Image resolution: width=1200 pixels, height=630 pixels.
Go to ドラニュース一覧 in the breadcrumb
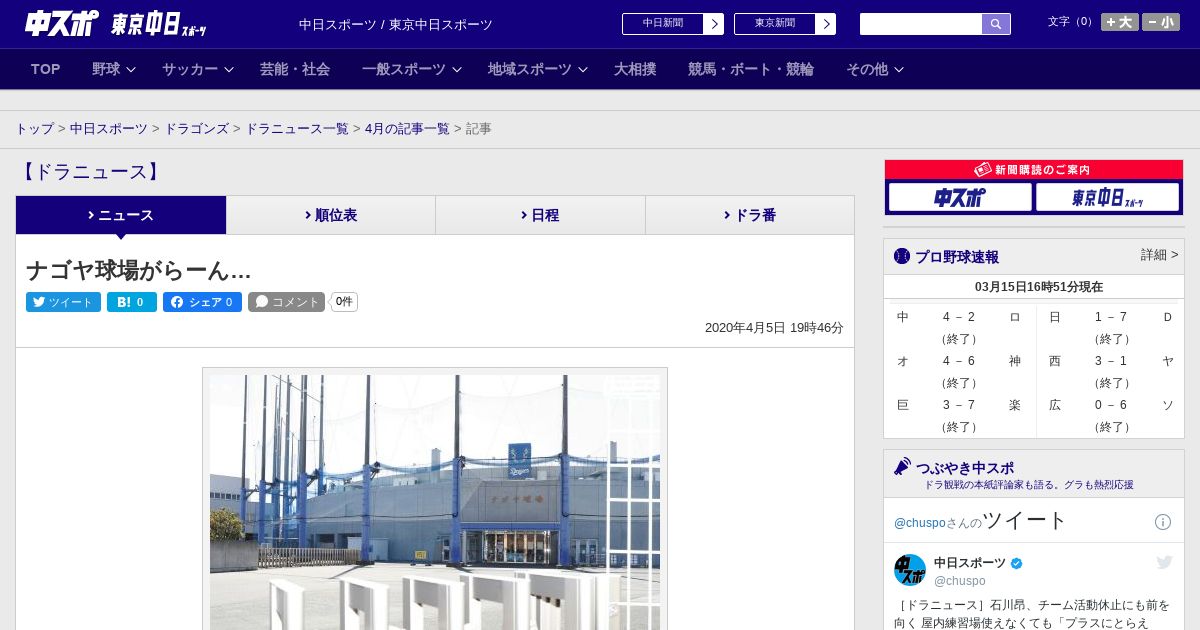[x=297, y=129]
